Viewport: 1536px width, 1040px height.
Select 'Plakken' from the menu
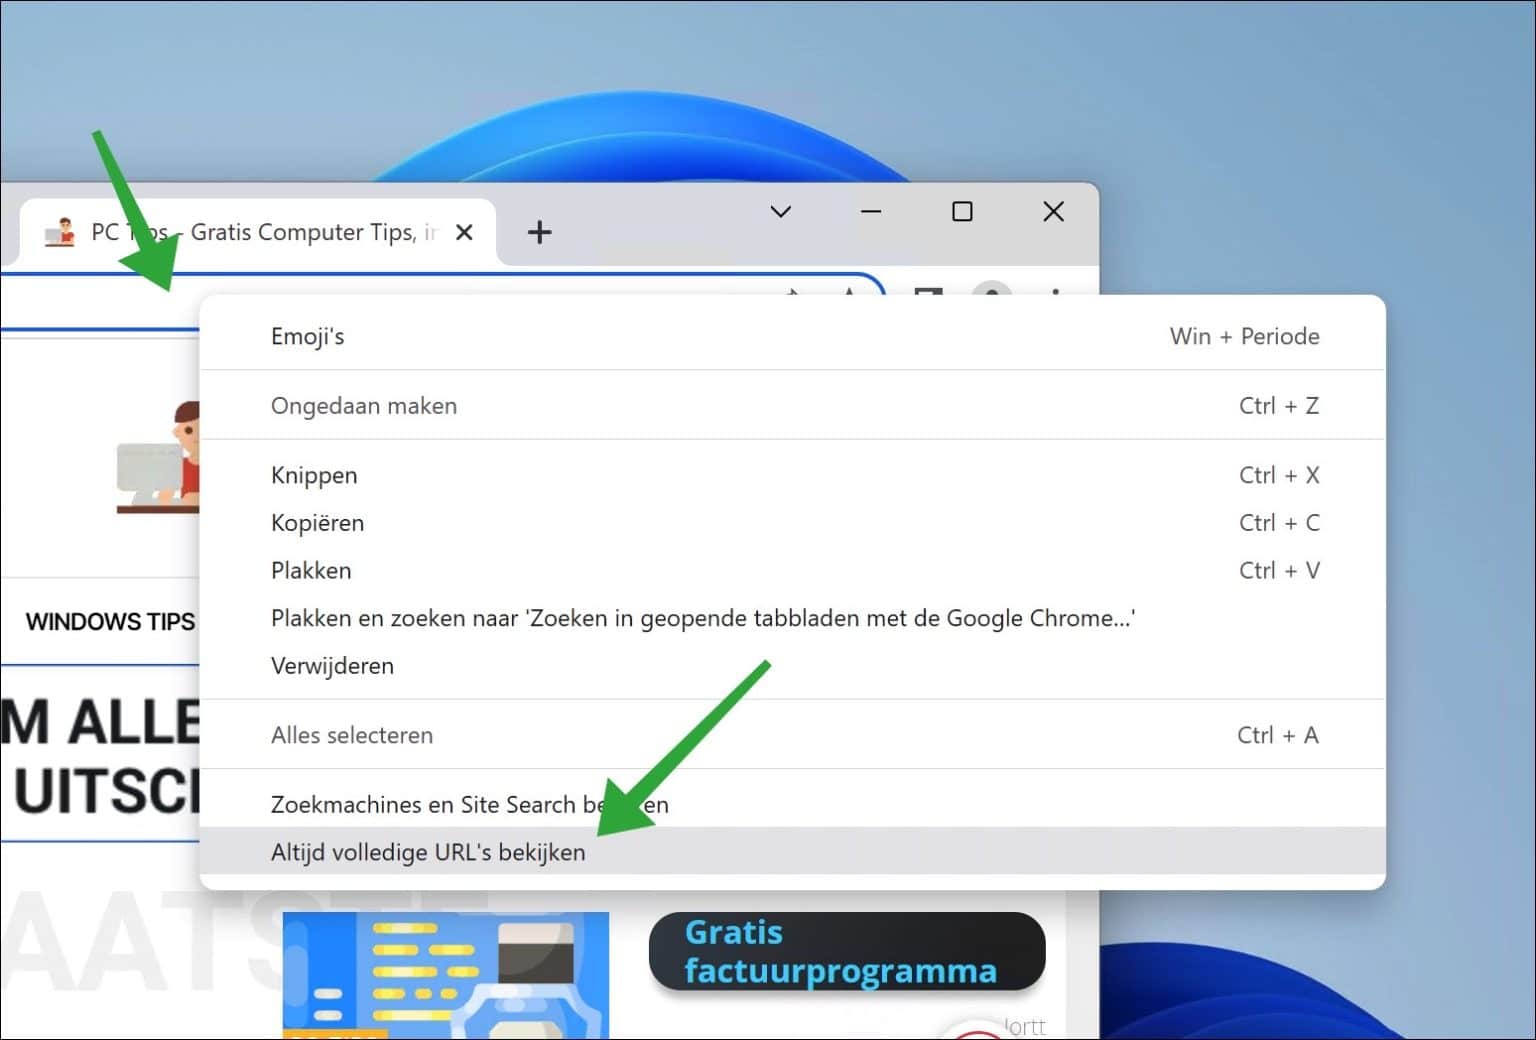[x=311, y=570]
